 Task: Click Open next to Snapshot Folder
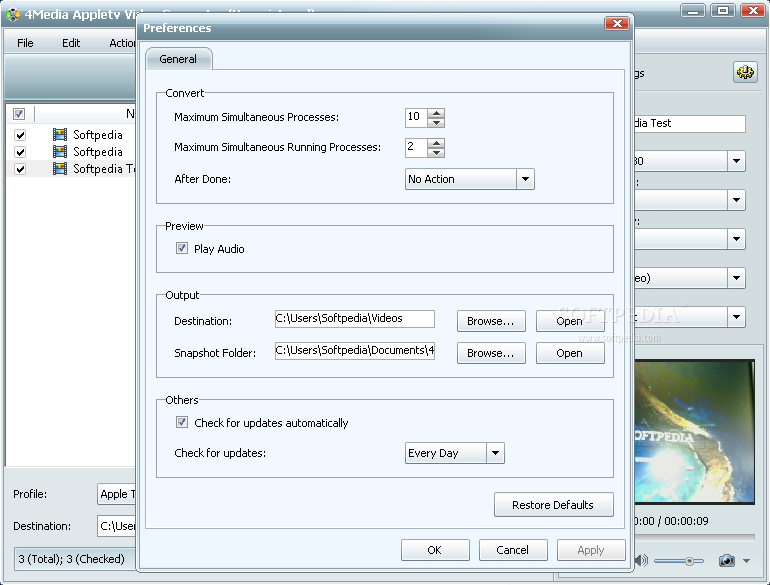570,353
